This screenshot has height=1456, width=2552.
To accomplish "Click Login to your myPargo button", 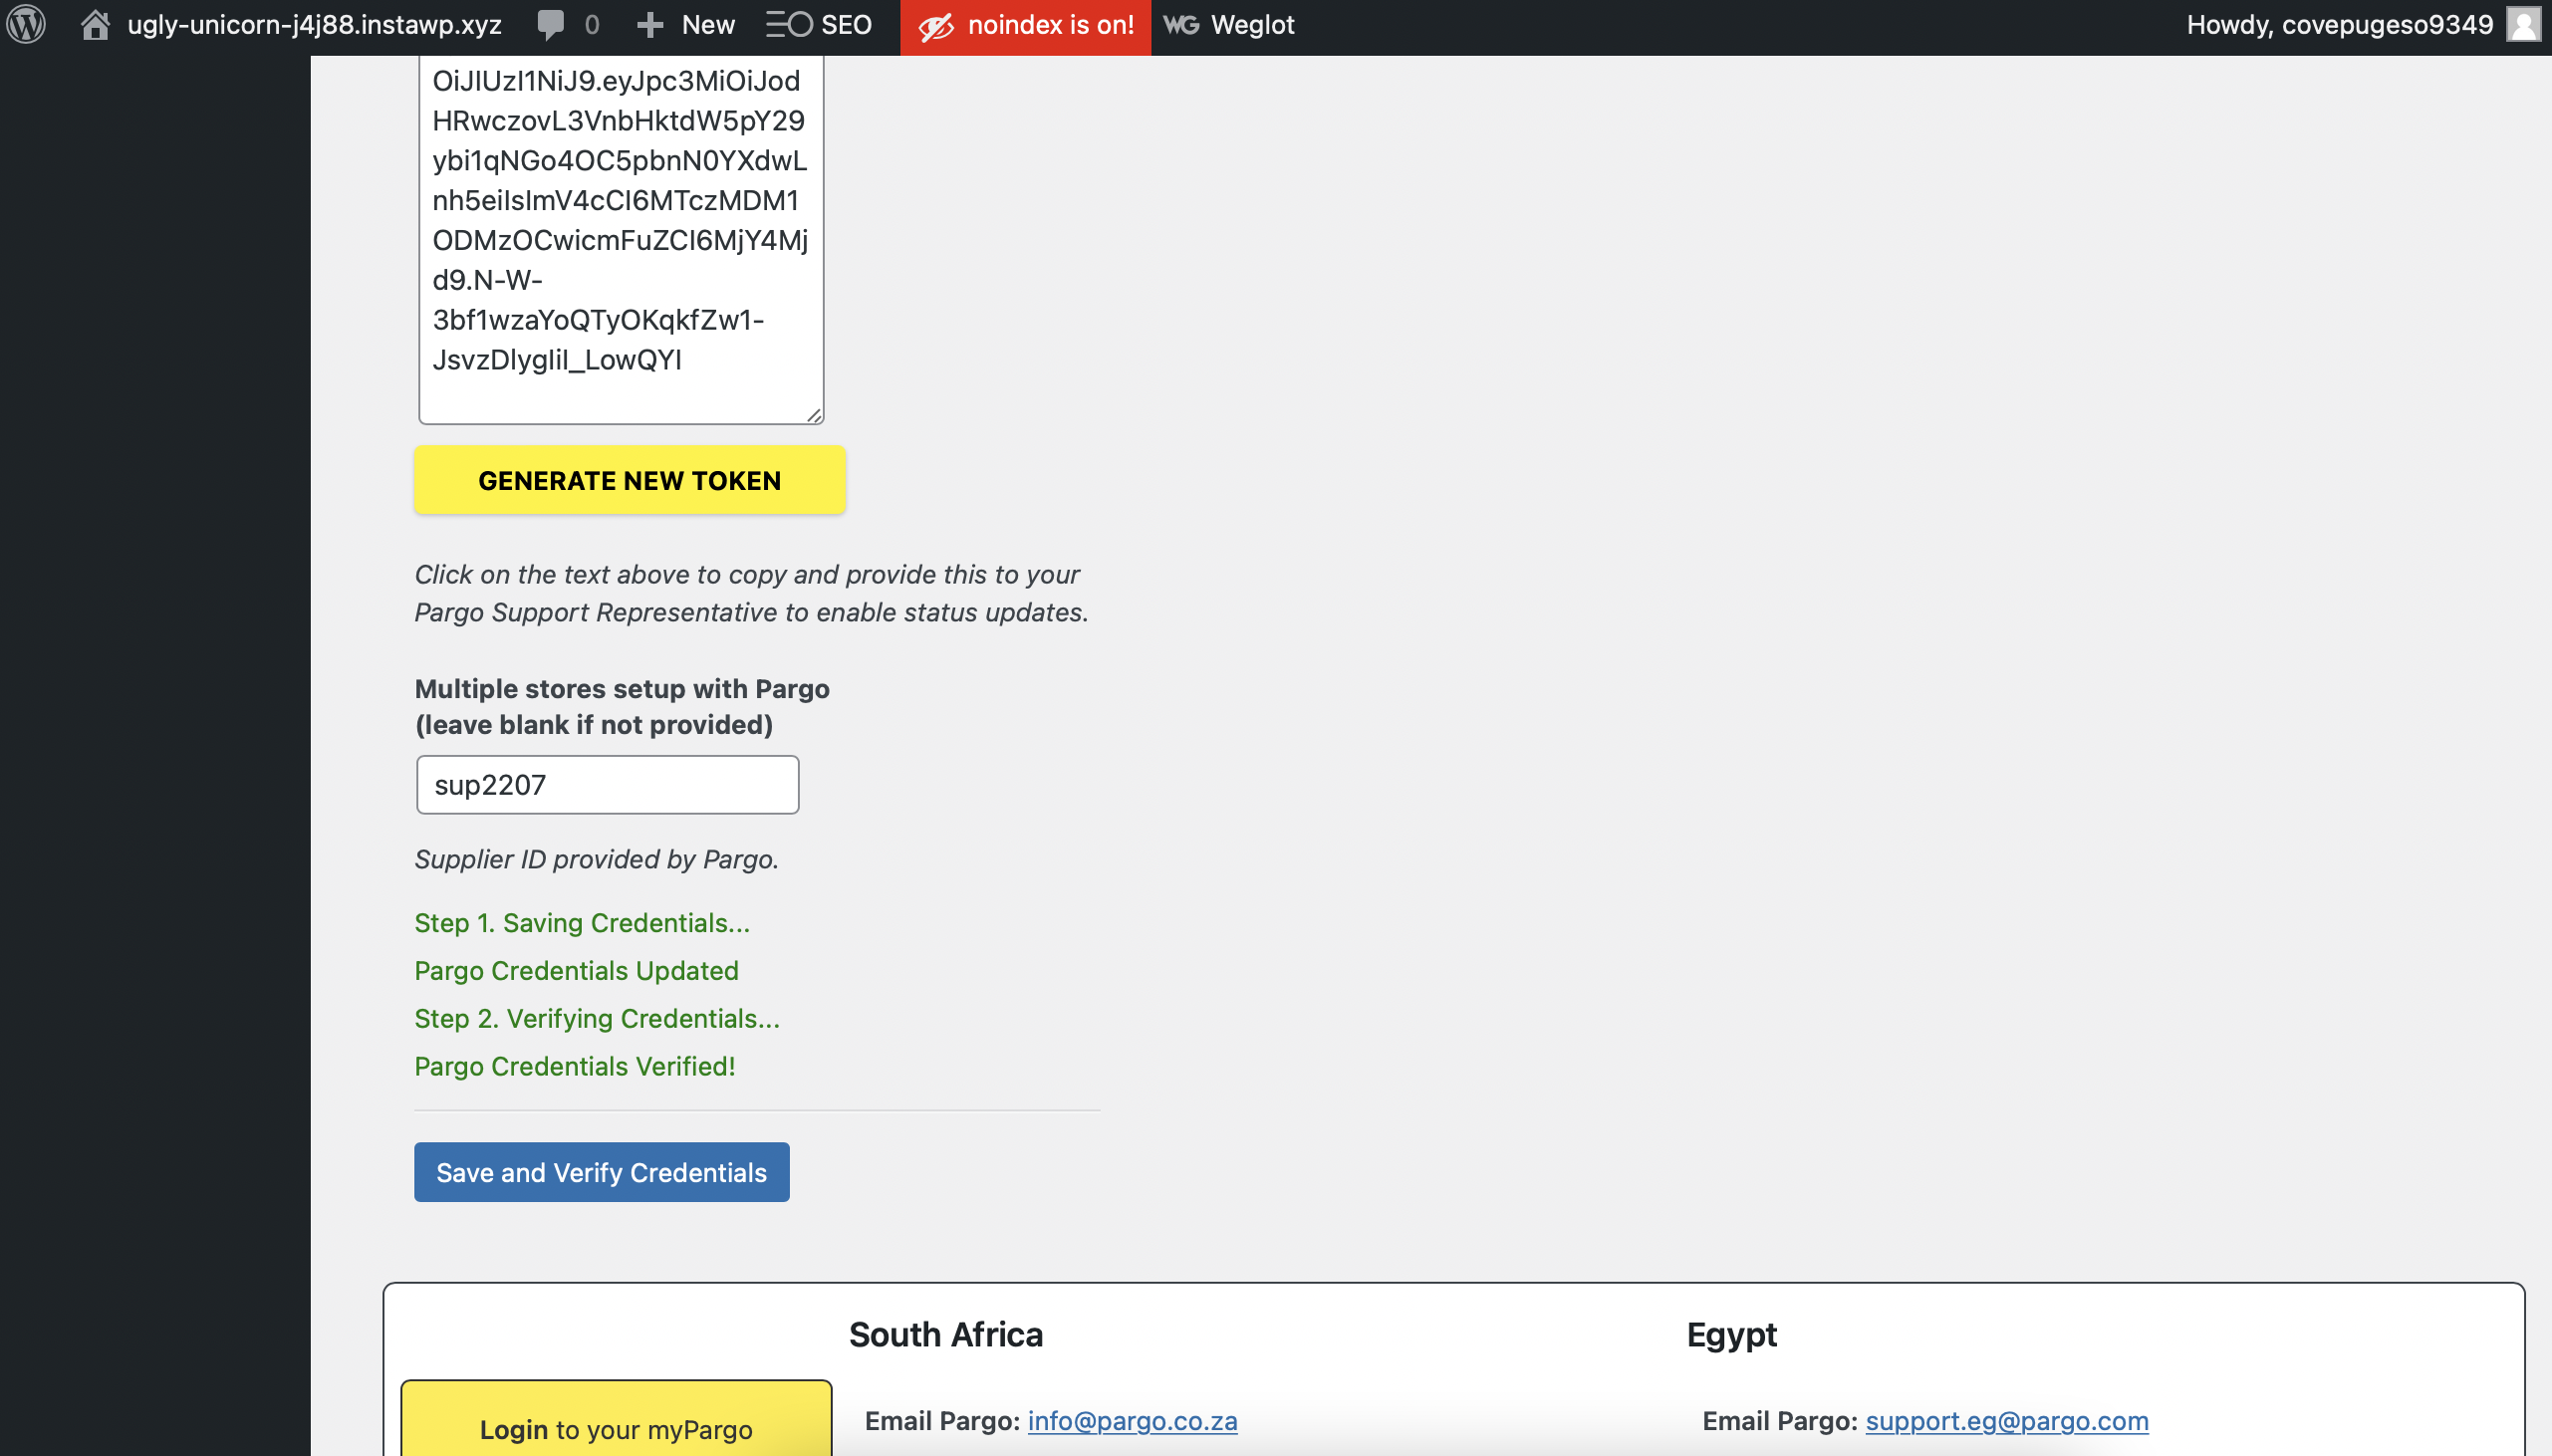I will tap(616, 1419).
